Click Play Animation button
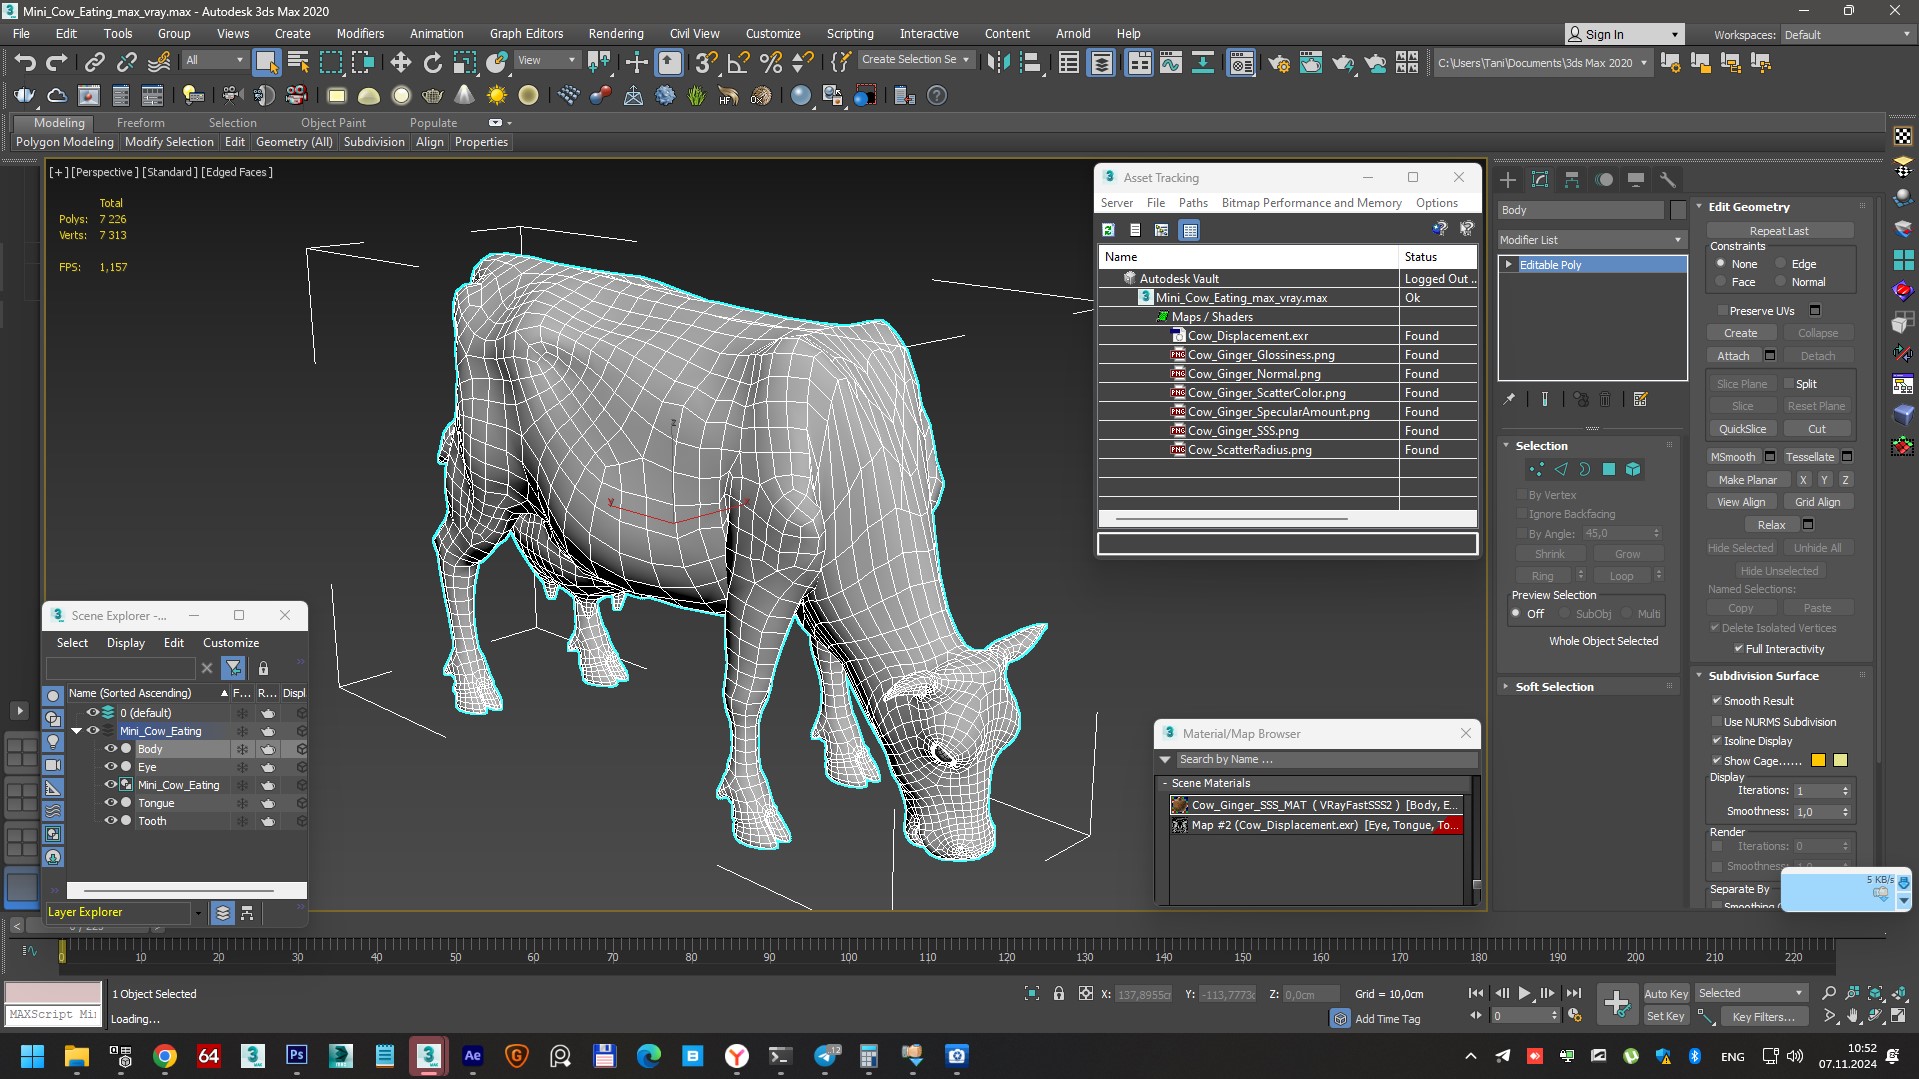The image size is (1919, 1079). 1524,993
